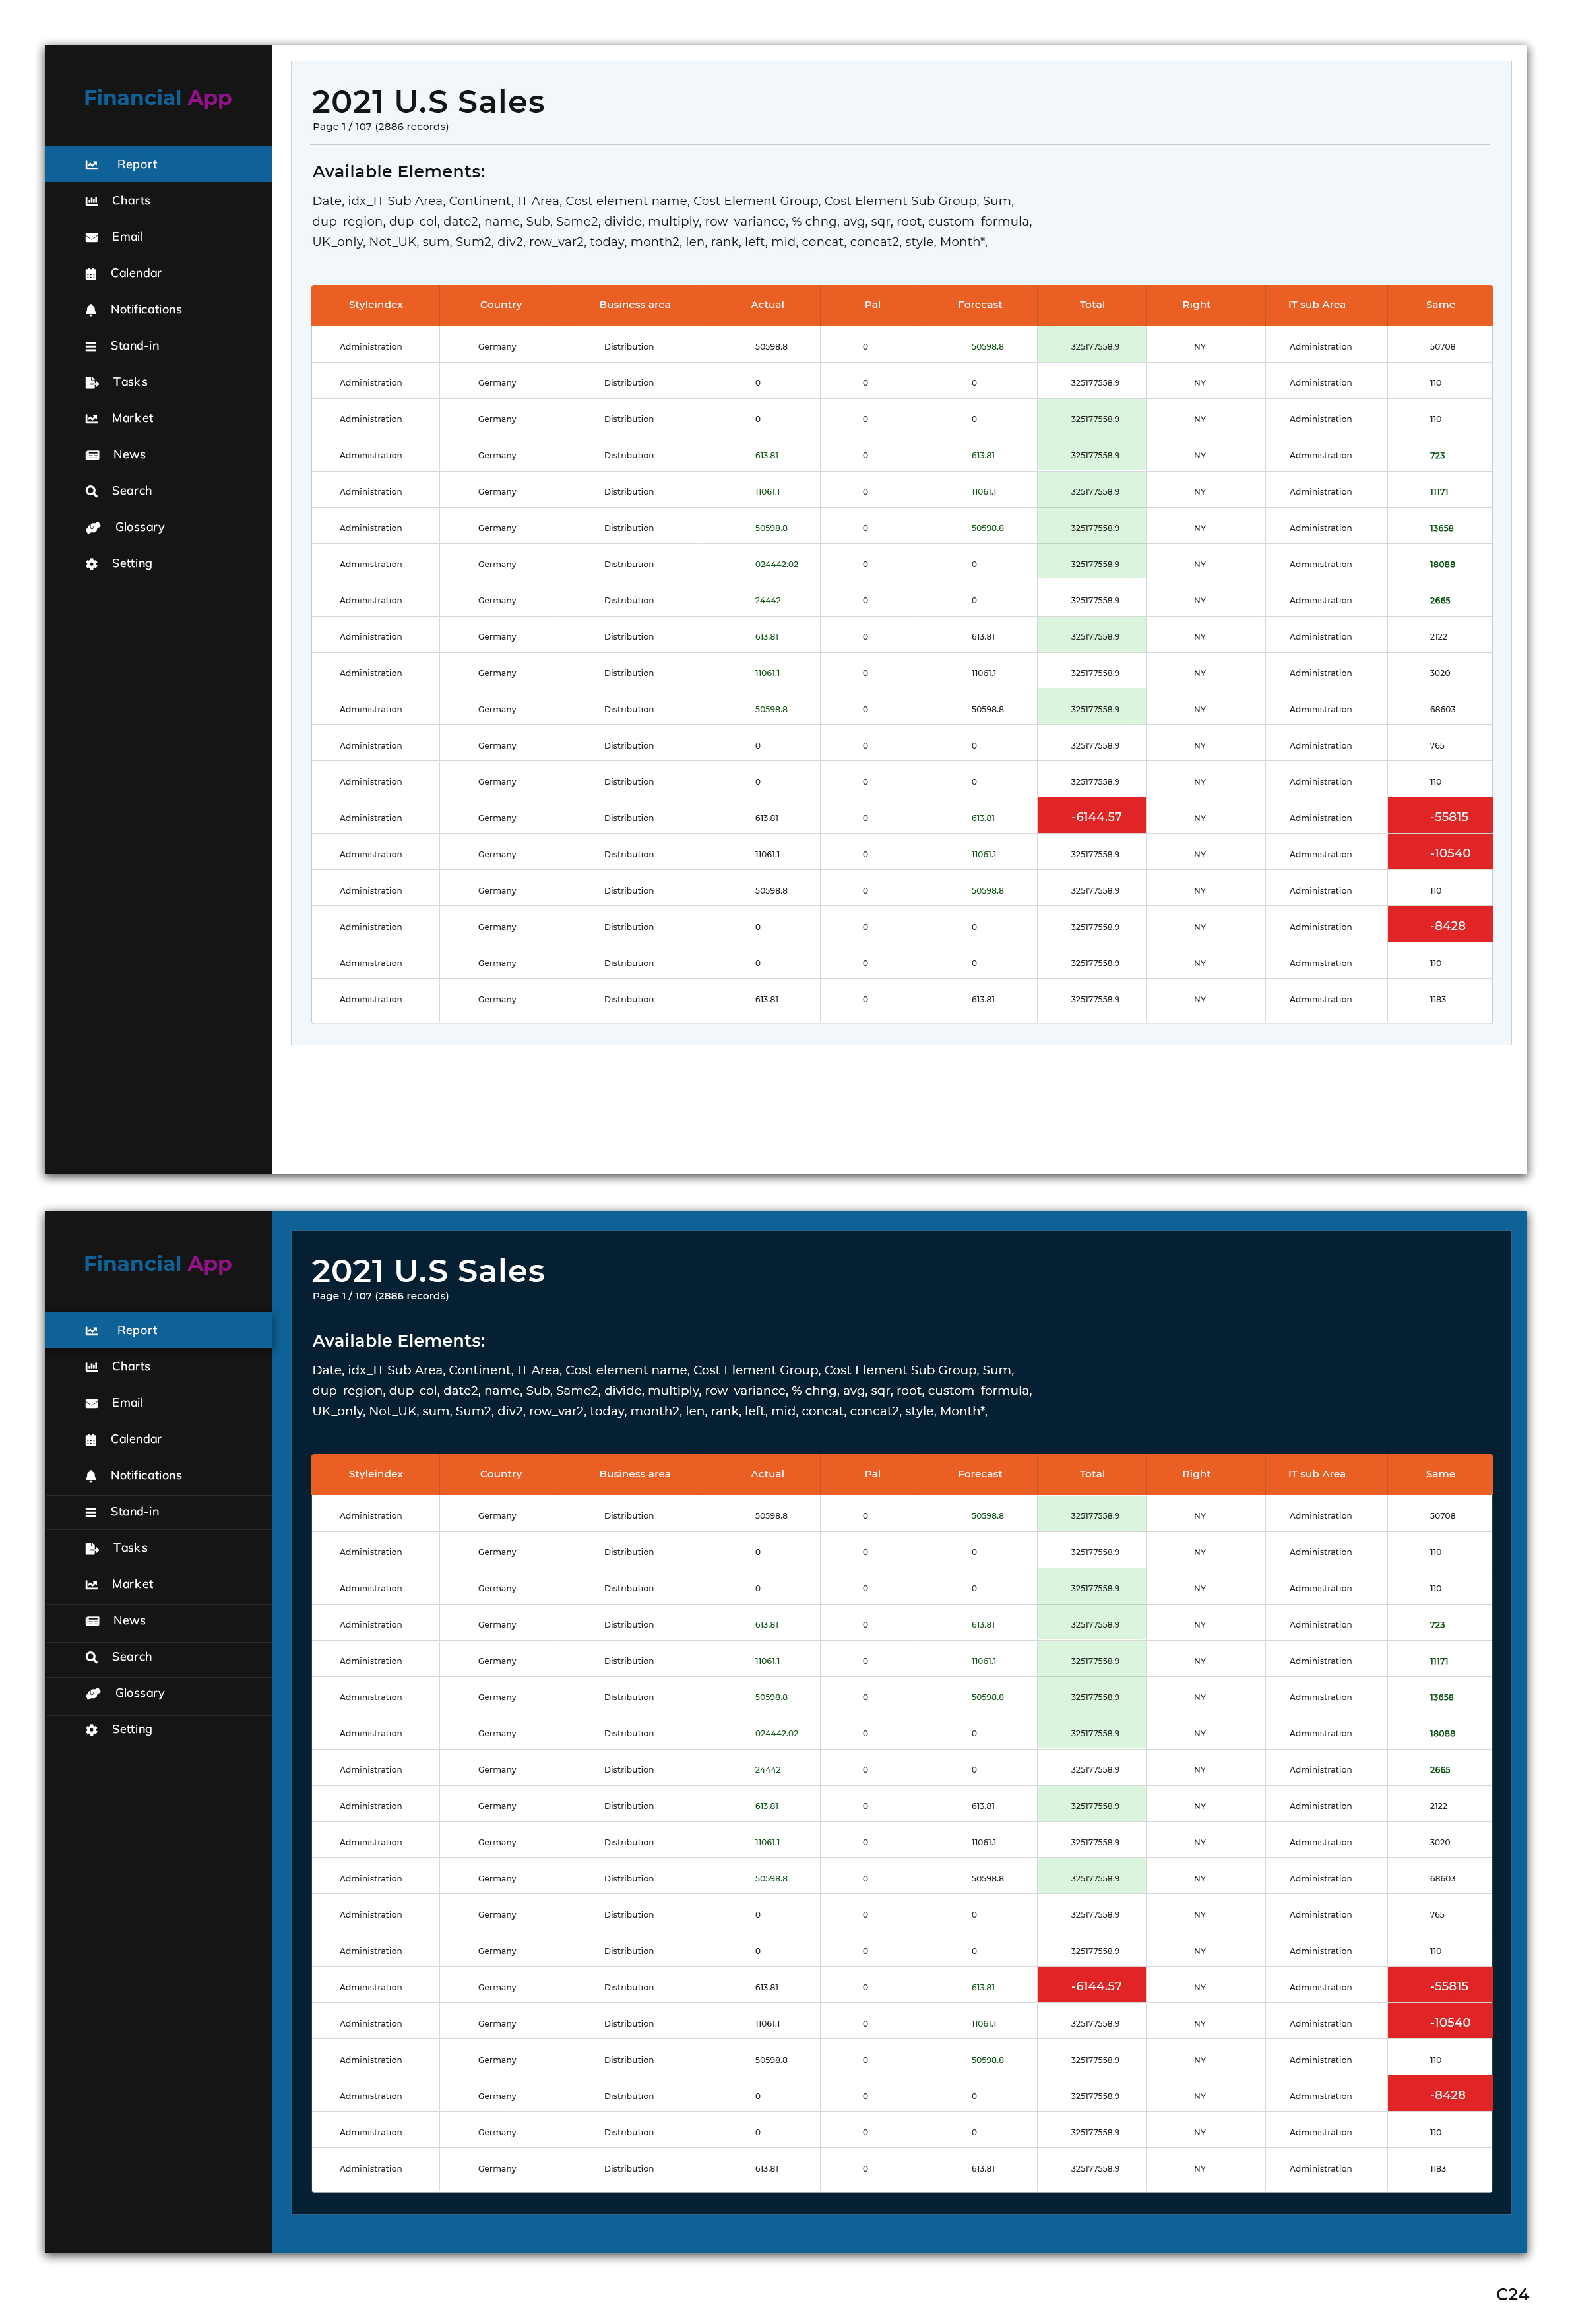This screenshot has width=1572, height=2324.
Task: Open the Glossary menu item in light-theme sidebar
Action: [x=139, y=527]
